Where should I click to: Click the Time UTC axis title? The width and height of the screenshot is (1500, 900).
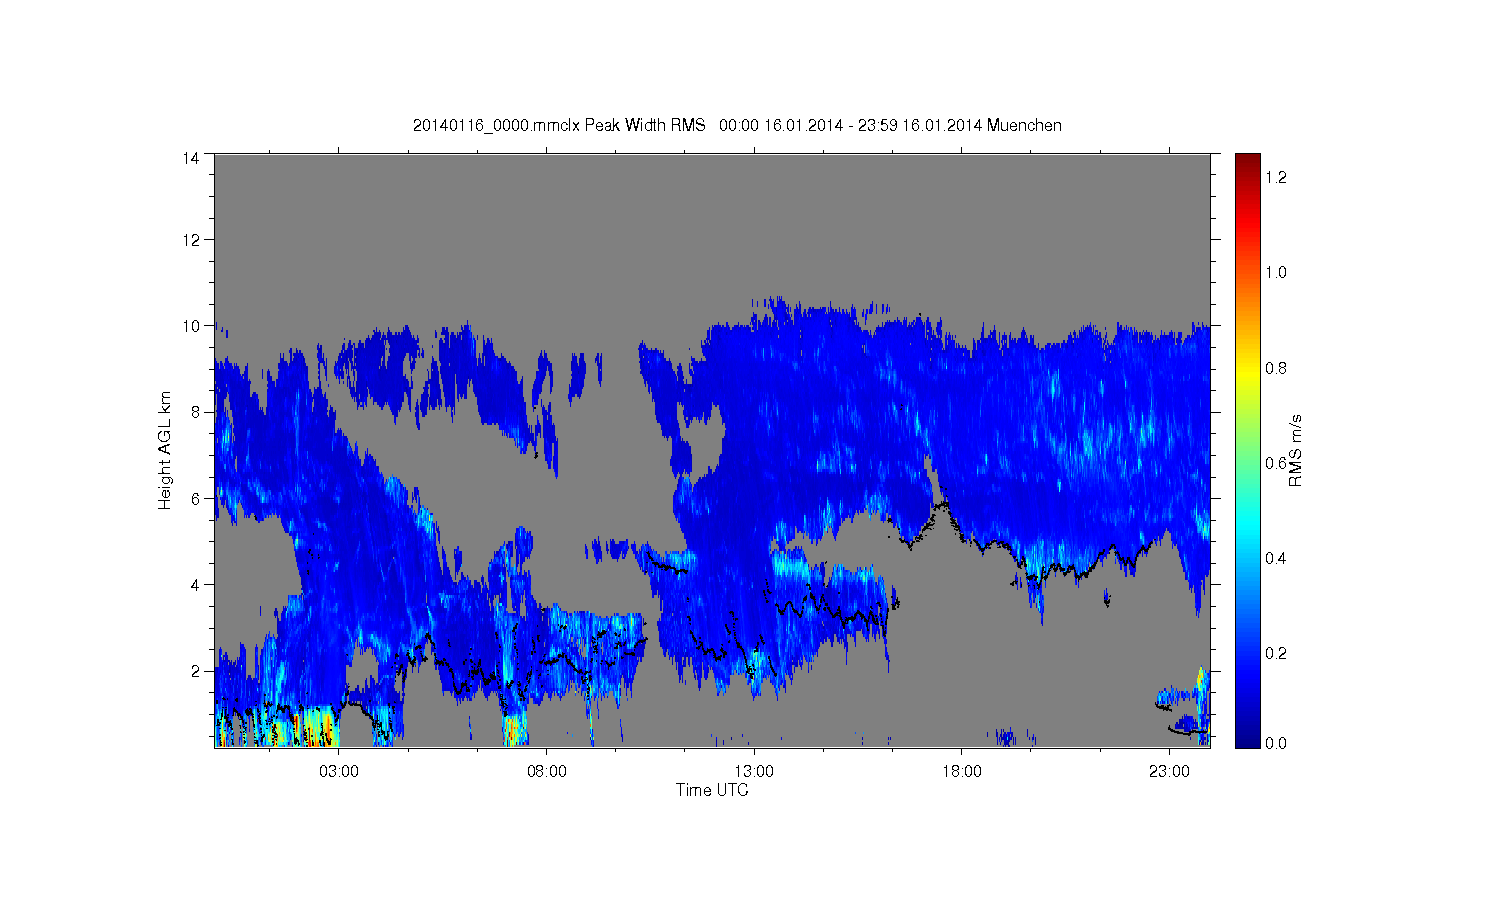click(712, 790)
